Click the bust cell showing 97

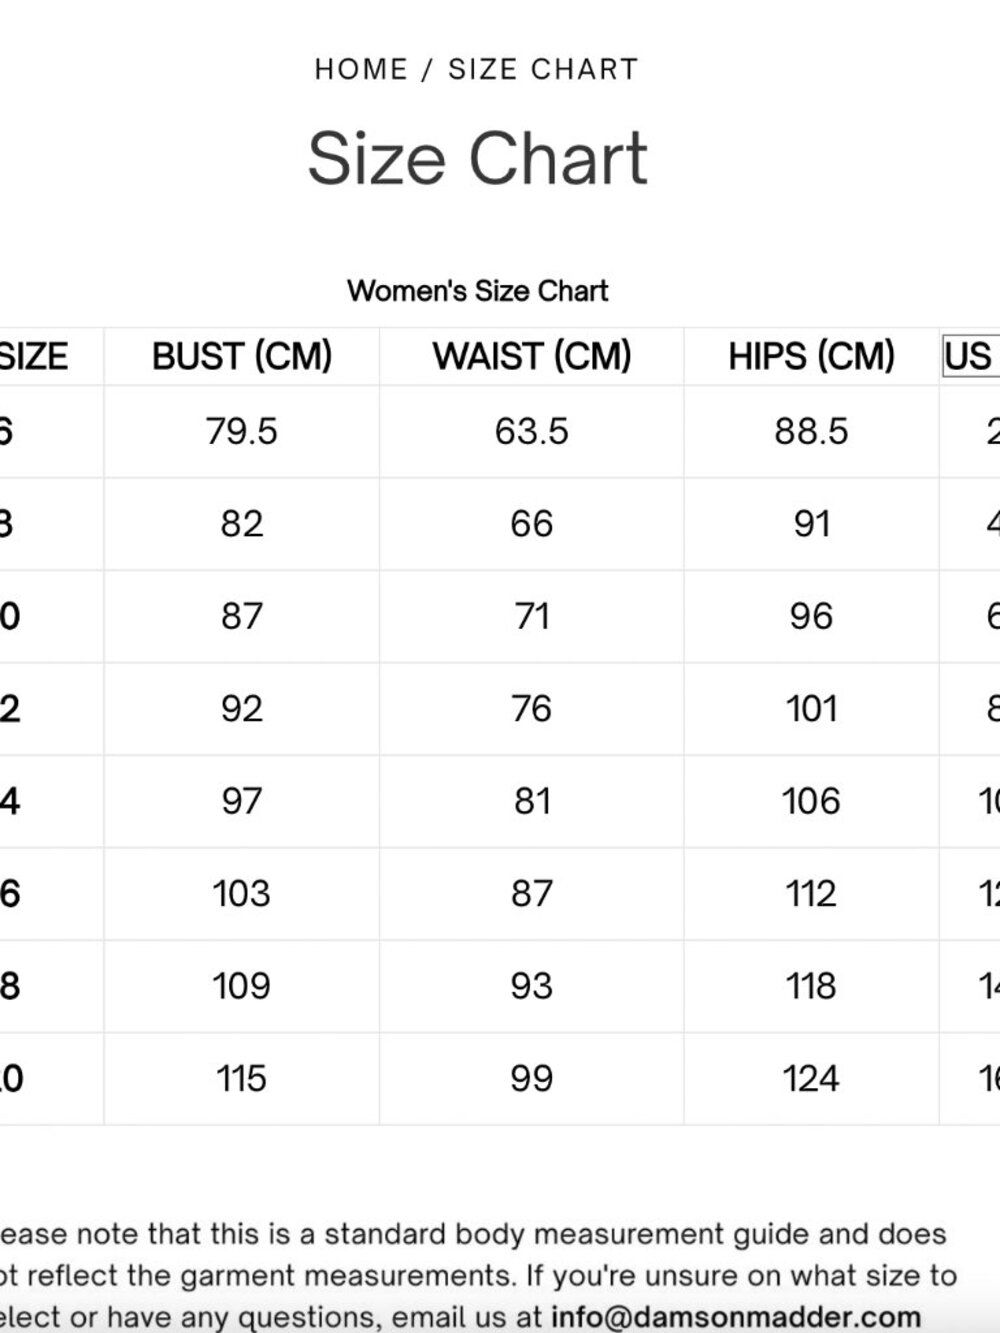pos(242,801)
